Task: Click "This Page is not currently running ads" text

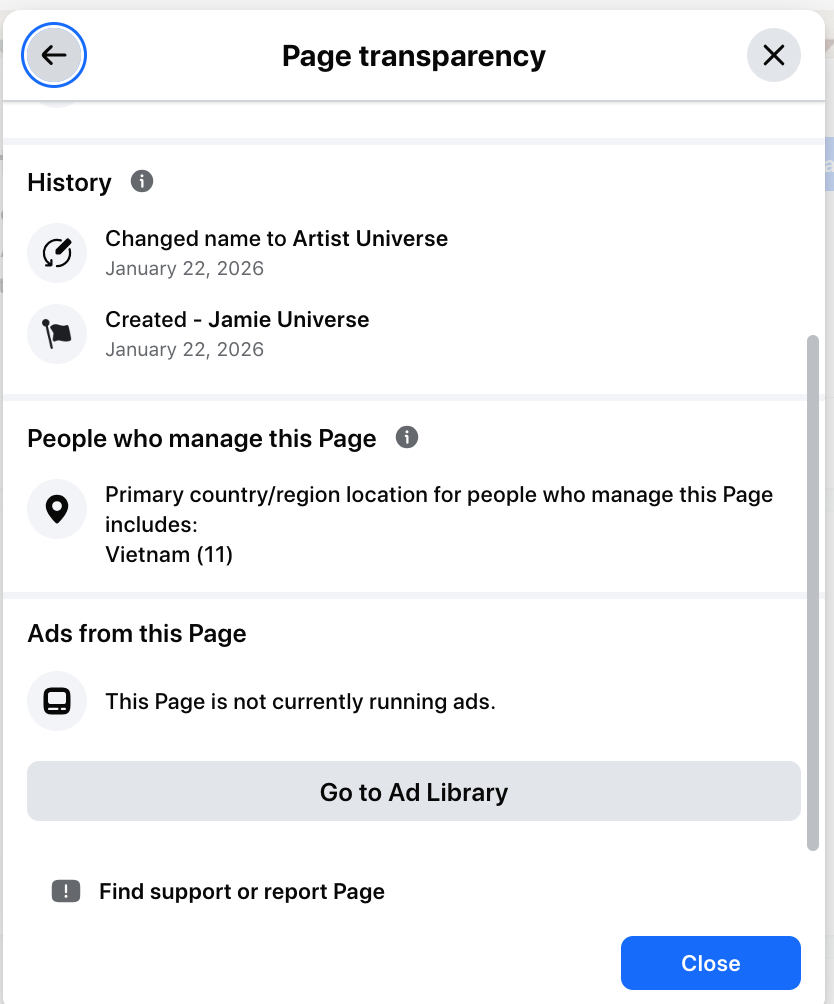Action: (x=300, y=701)
